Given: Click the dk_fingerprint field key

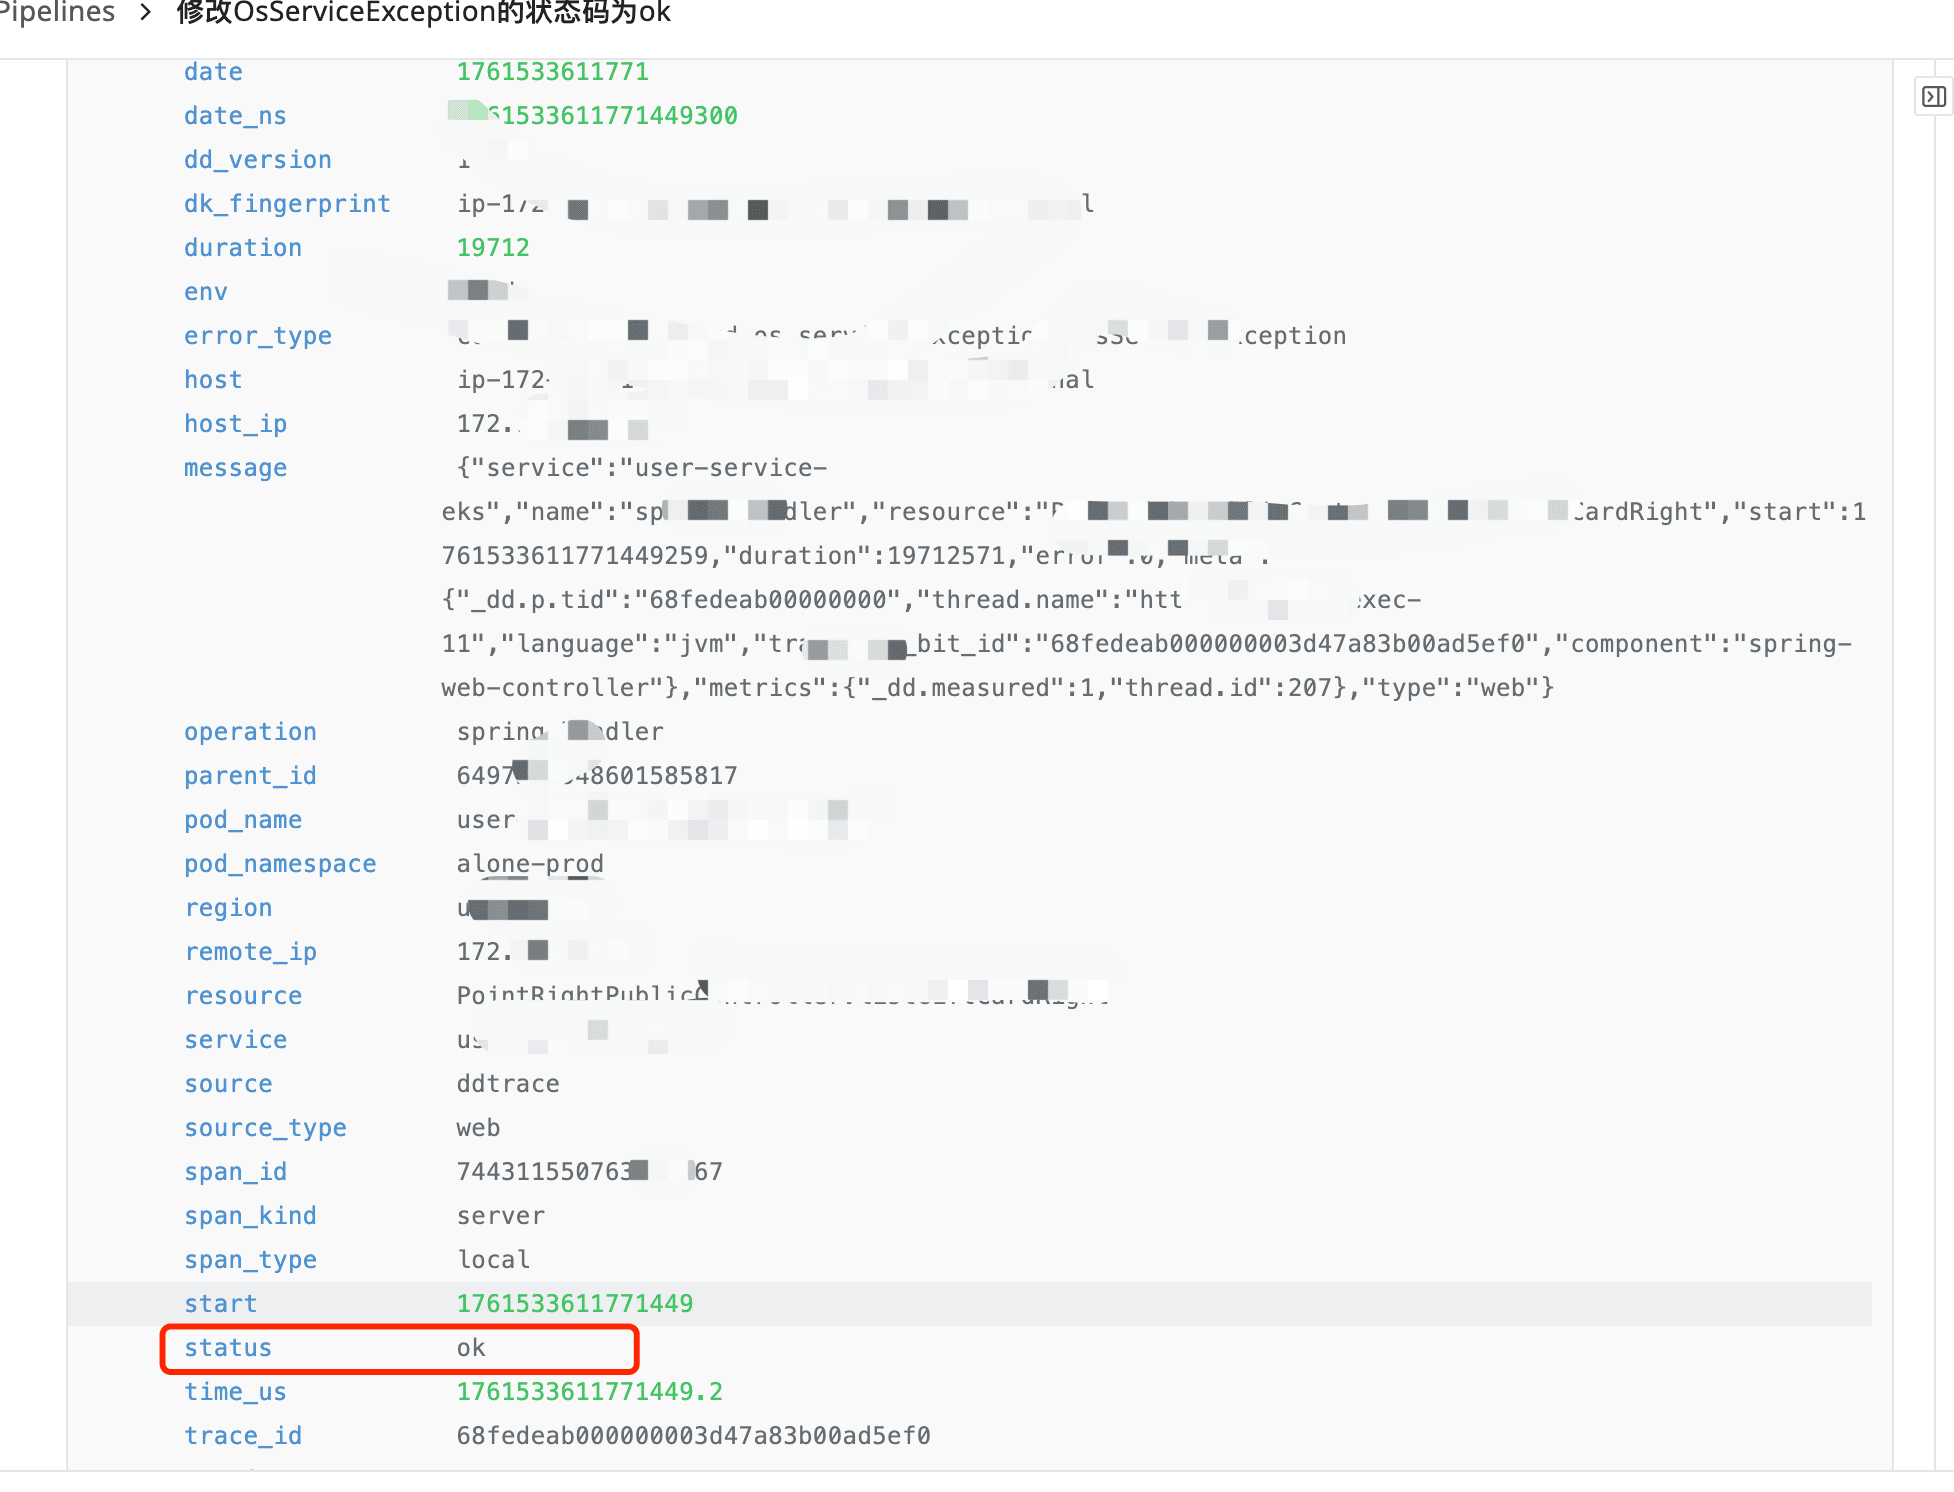Looking at the screenshot, I should click(287, 204).
